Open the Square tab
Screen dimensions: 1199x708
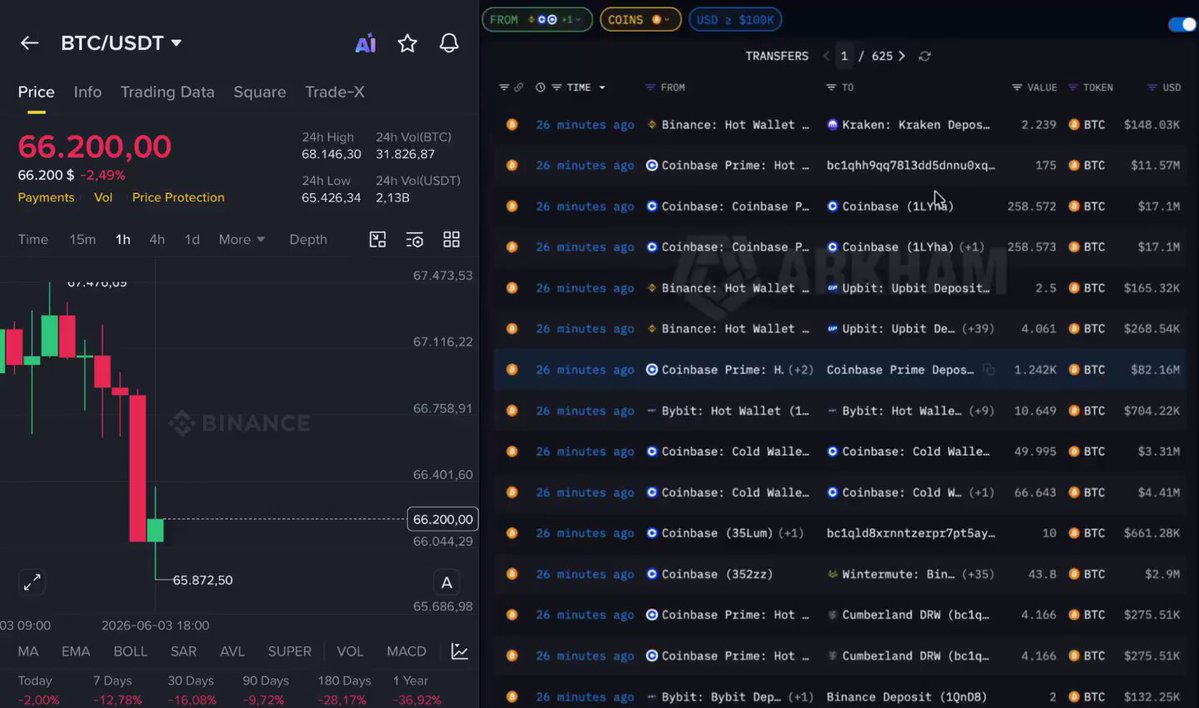259,92
